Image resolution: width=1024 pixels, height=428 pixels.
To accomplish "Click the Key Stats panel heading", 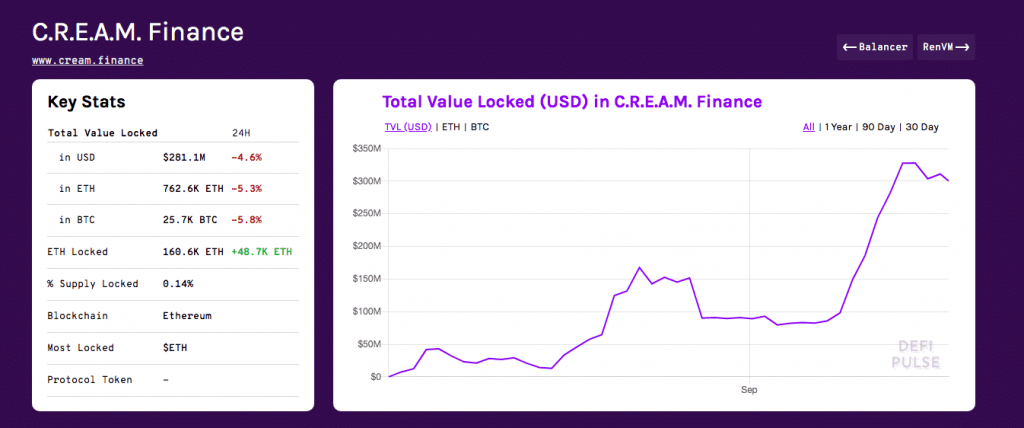I will (86, 102).
